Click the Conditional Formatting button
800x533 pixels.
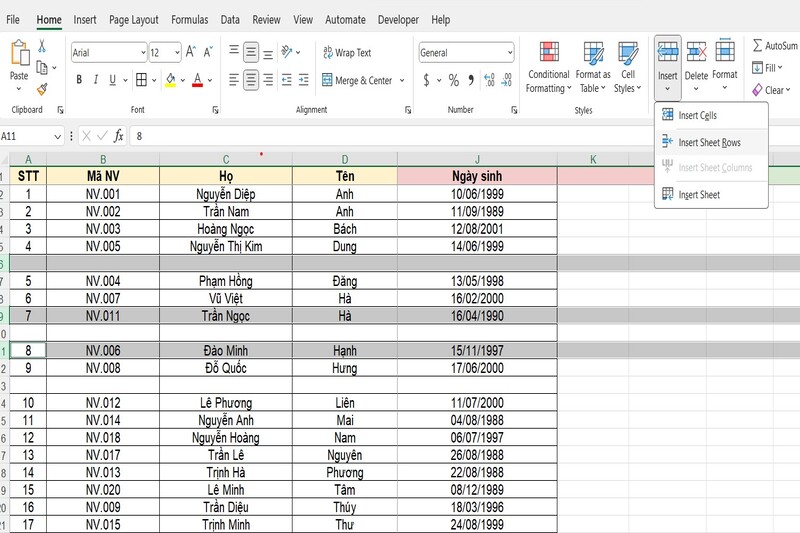click(548, 68)
